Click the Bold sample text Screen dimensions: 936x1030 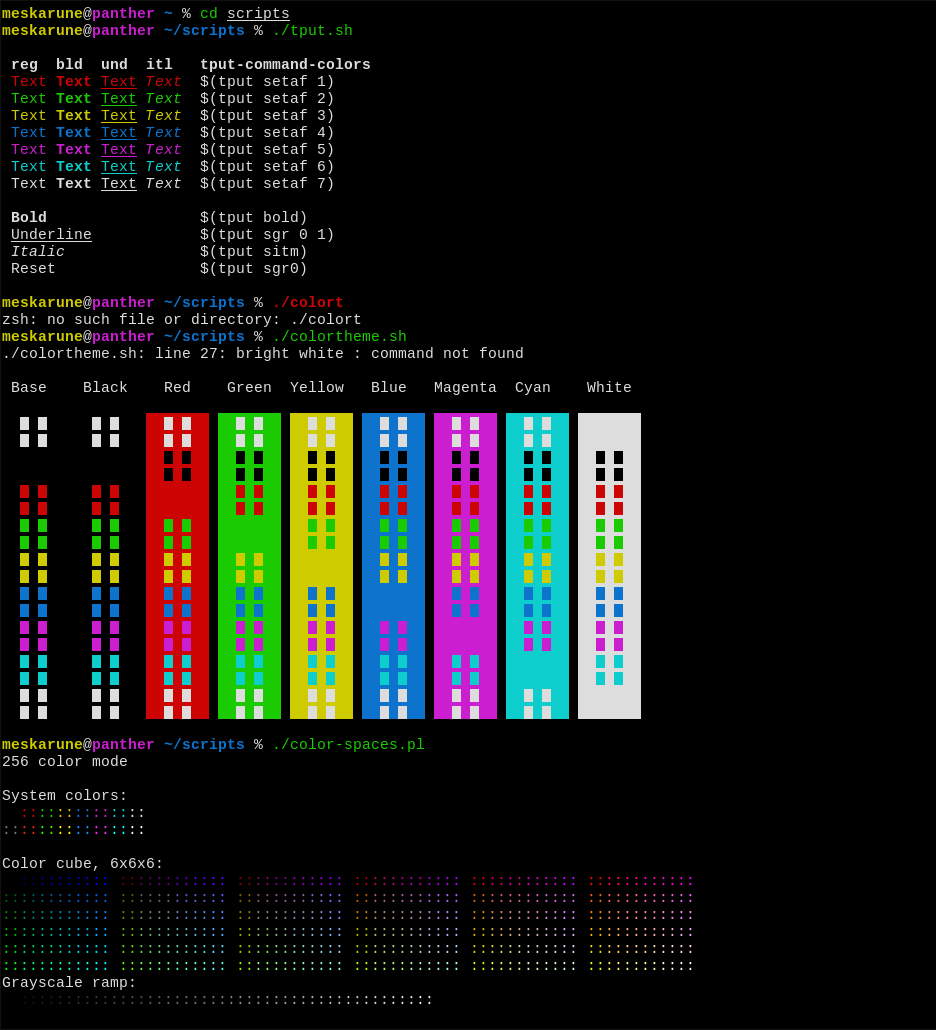(x=28, y=217)
